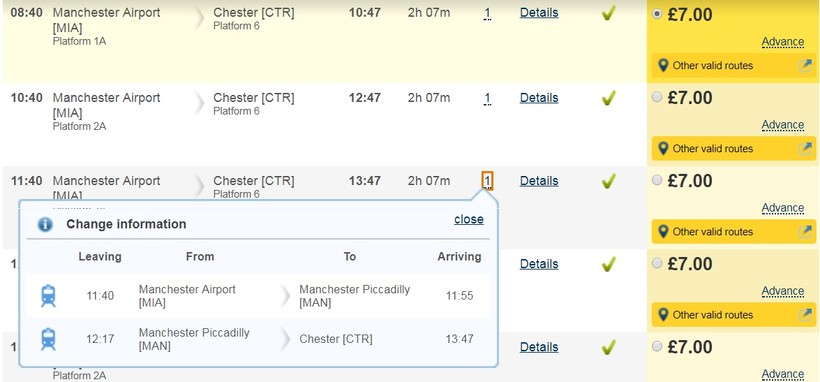Image resolution: width=820 pixels, height=382 pixels.
Task: Open Details for the 08:40 journey
Action: pos(539,13)
